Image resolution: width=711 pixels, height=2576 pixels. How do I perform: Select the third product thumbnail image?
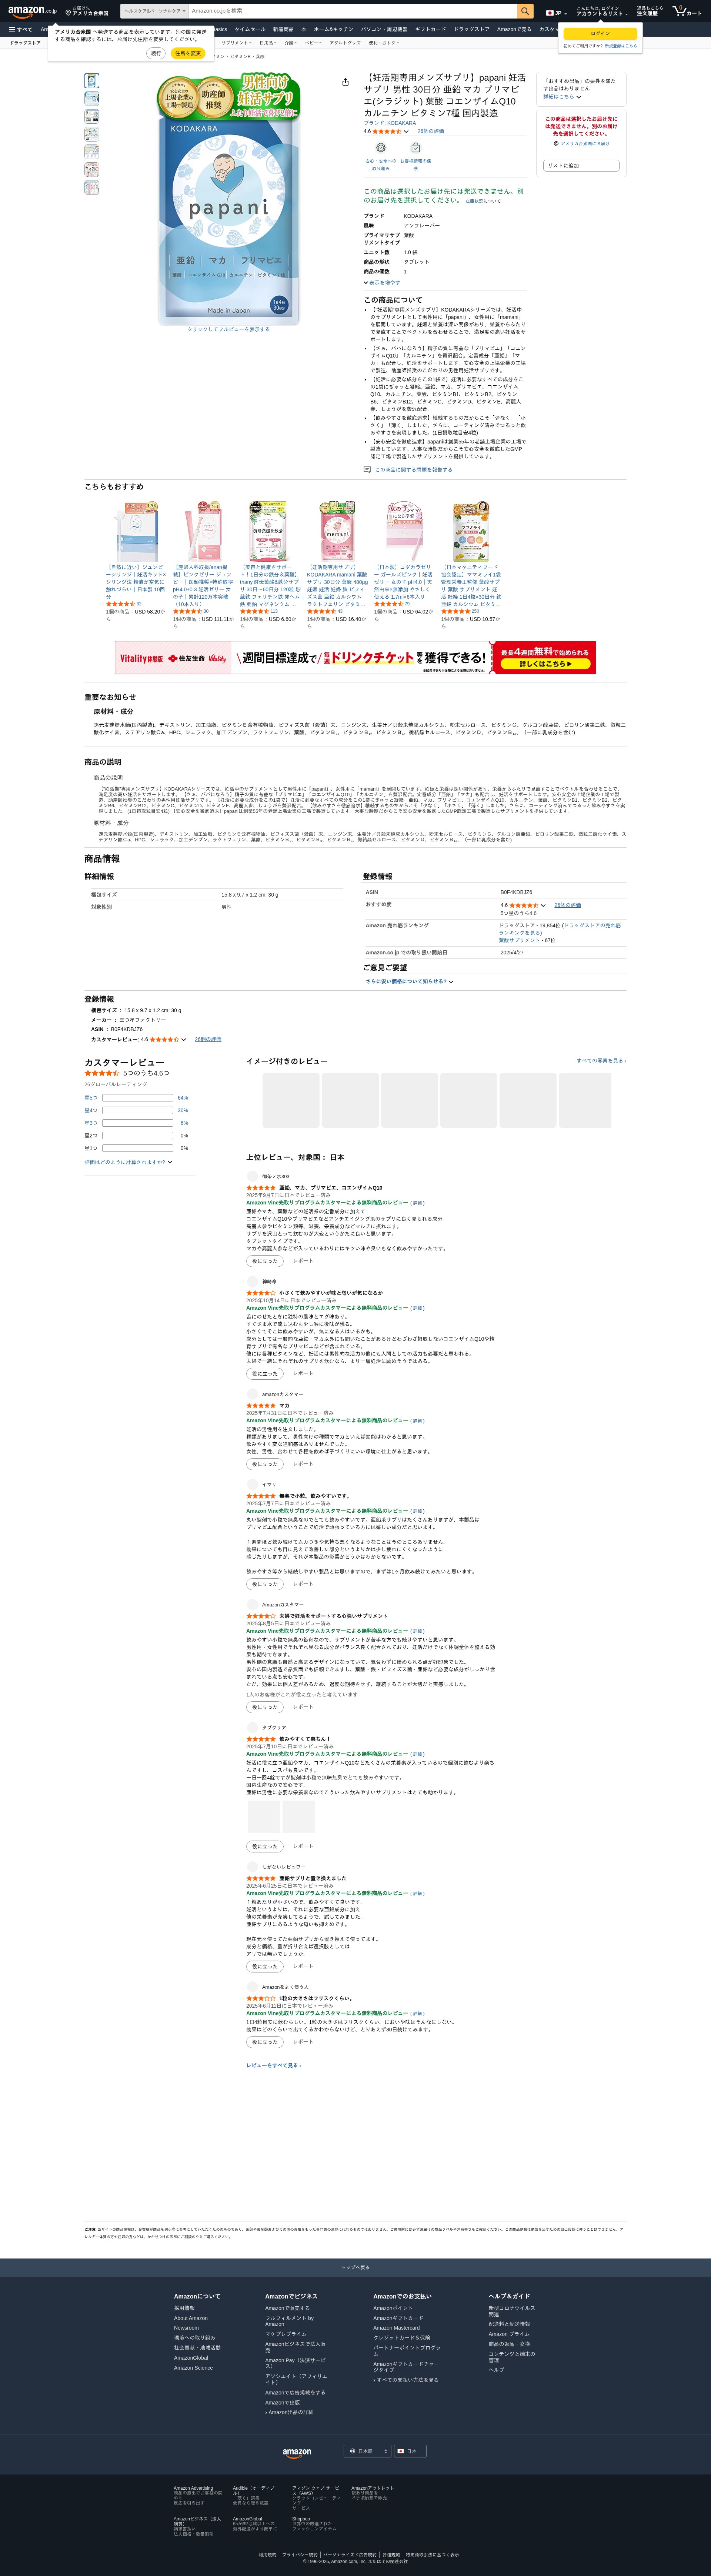pos(92,116)
